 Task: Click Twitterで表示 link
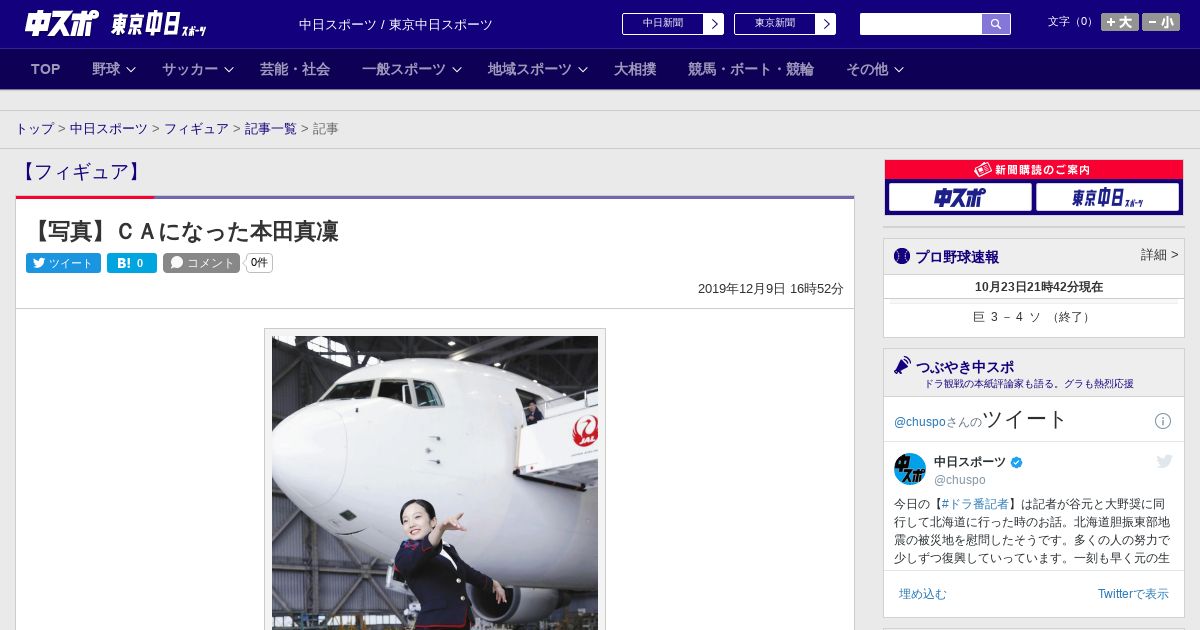pos(1133,594)
